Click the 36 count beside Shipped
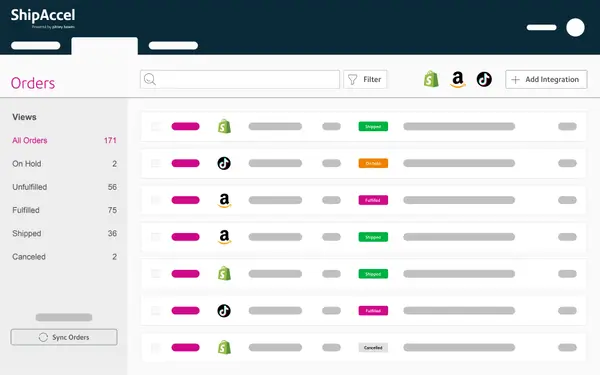The height and width of the screenshot is (375, 600). point(112,233)
